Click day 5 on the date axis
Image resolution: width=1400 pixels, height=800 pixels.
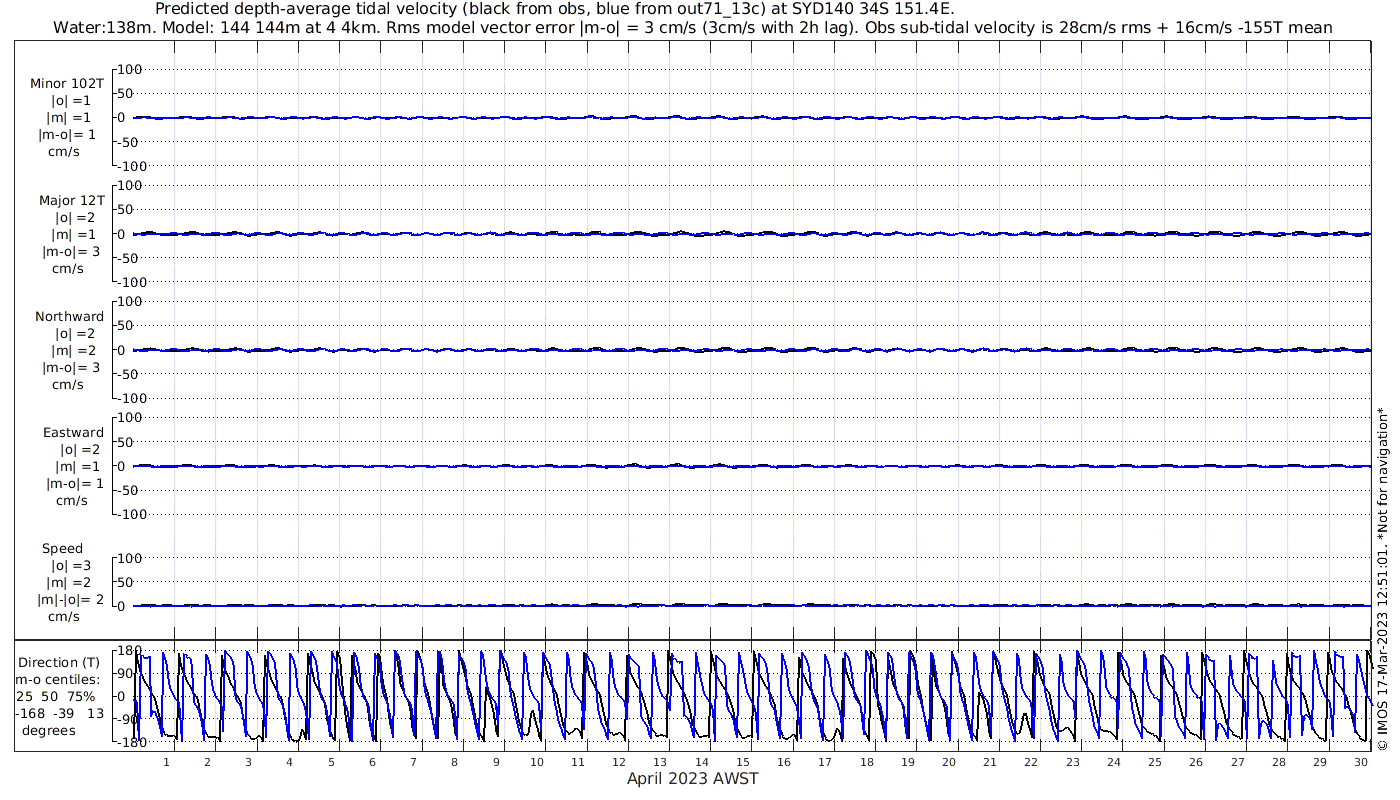331,762
